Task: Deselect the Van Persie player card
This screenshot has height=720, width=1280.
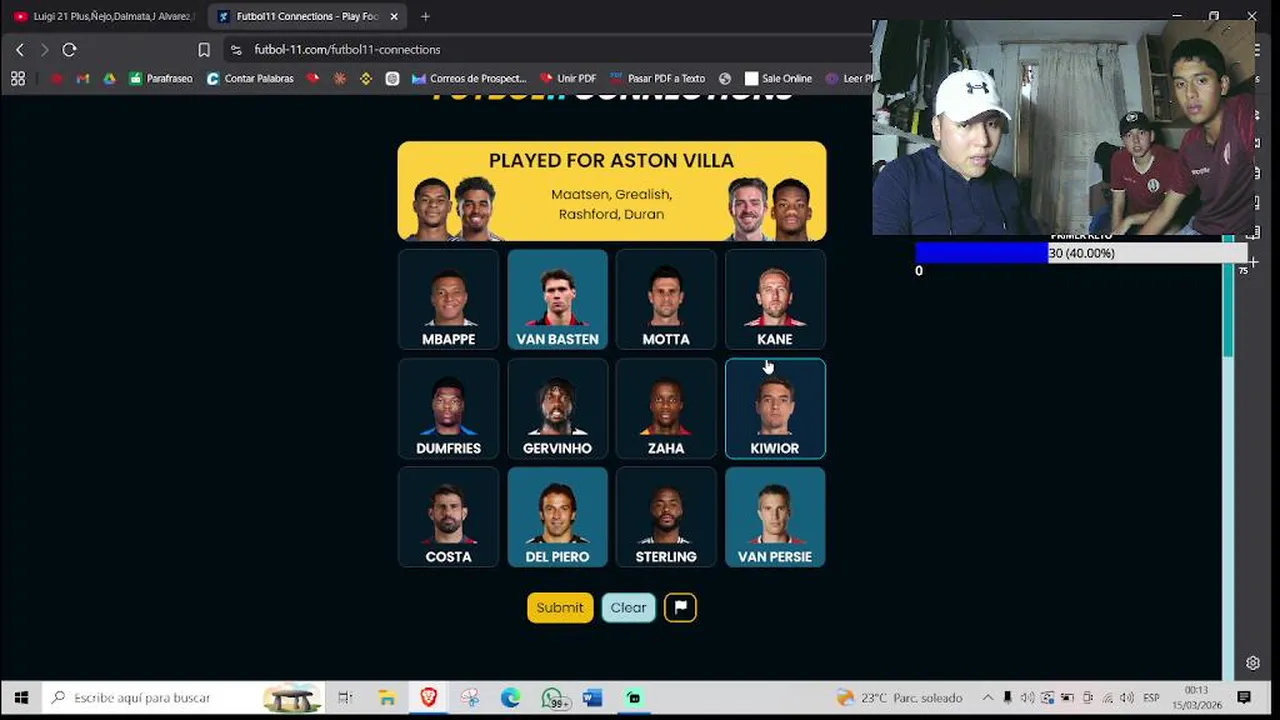Action: (775, 517)
